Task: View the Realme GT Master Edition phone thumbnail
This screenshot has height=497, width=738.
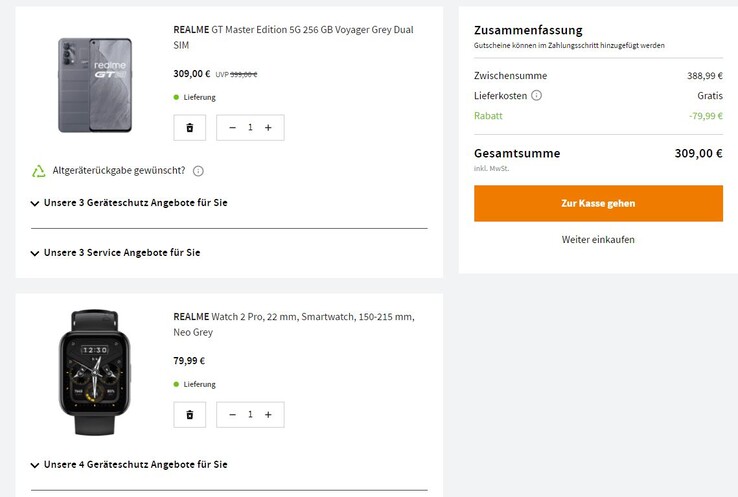Action: point(95,85)
